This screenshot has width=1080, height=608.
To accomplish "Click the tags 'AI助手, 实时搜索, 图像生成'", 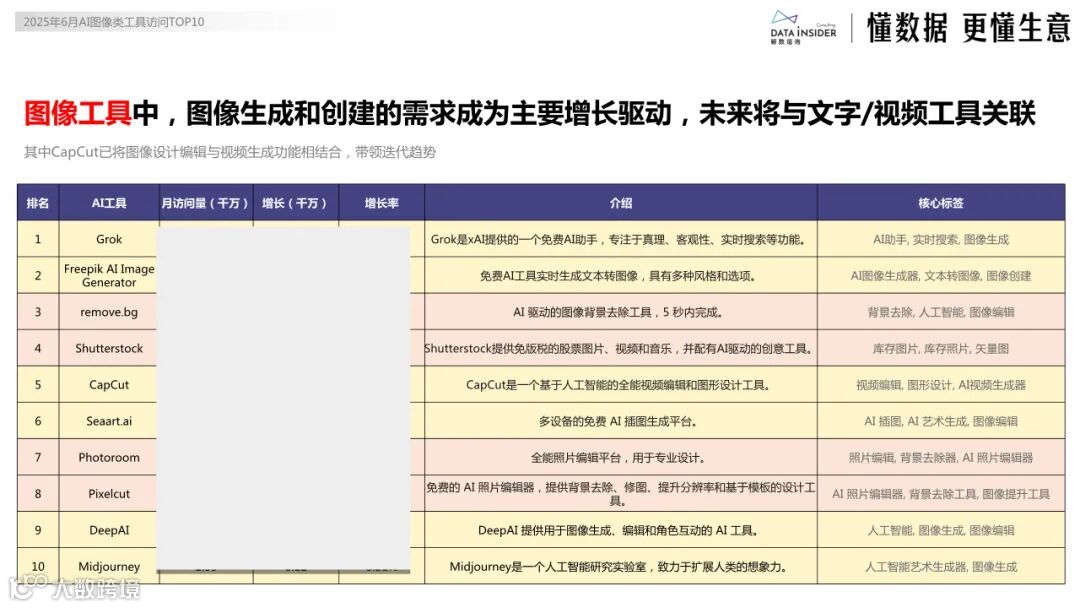I will (941, 240).
